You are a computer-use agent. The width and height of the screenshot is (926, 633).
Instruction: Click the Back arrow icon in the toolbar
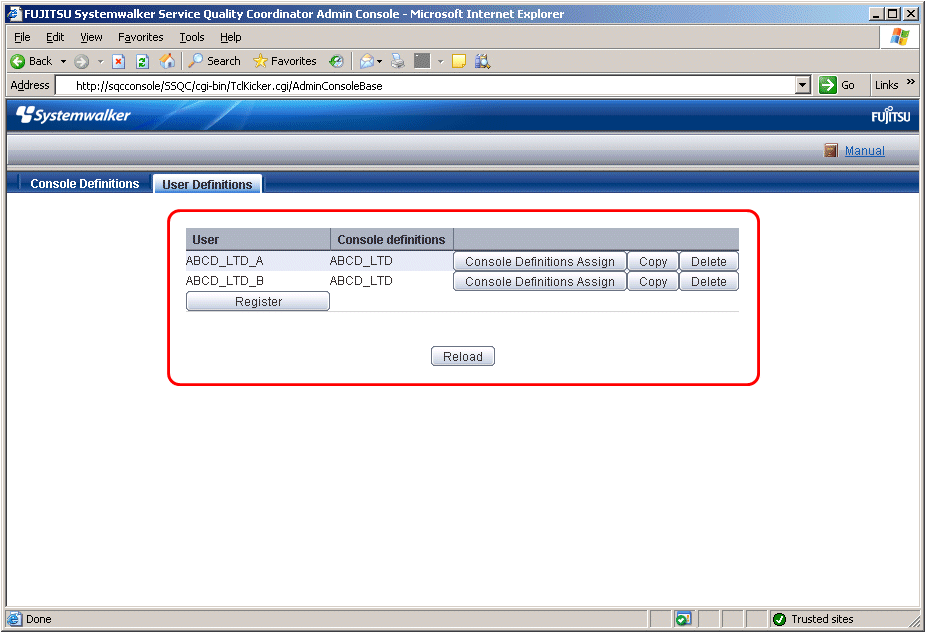18,61
